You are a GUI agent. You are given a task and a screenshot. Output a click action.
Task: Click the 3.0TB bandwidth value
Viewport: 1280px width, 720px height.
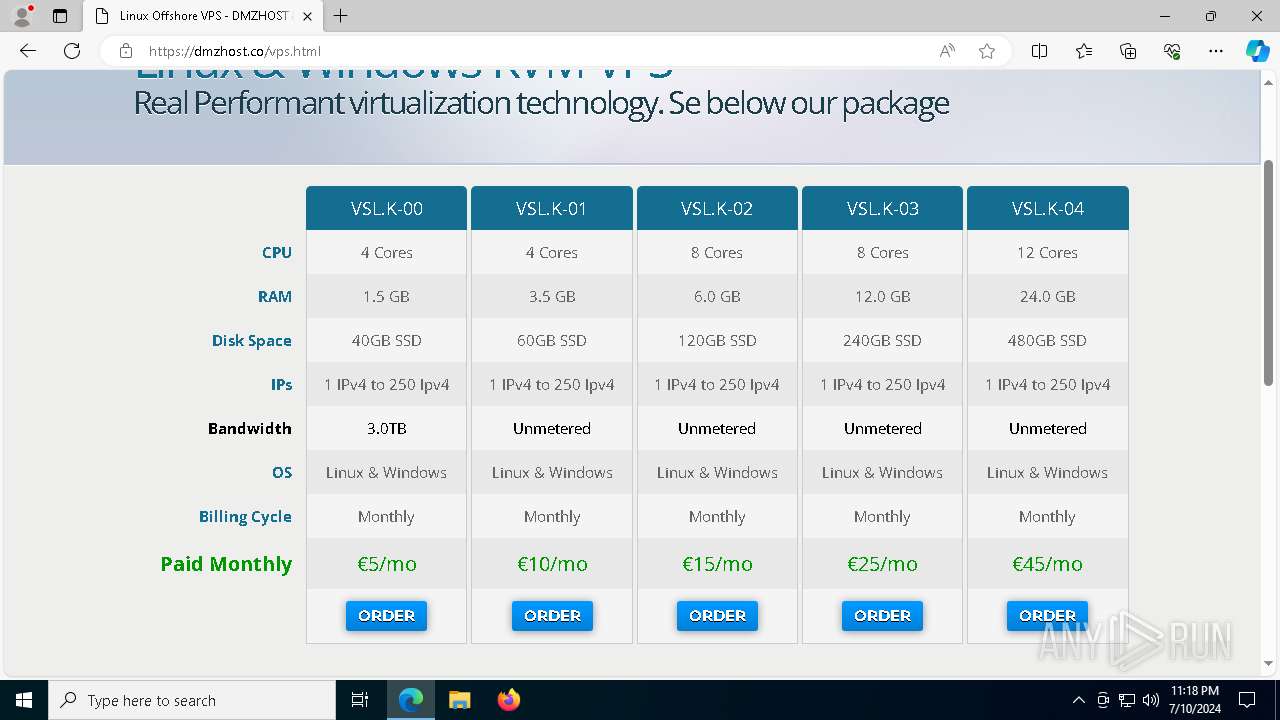pyautogui.click(x=386, y=428)
